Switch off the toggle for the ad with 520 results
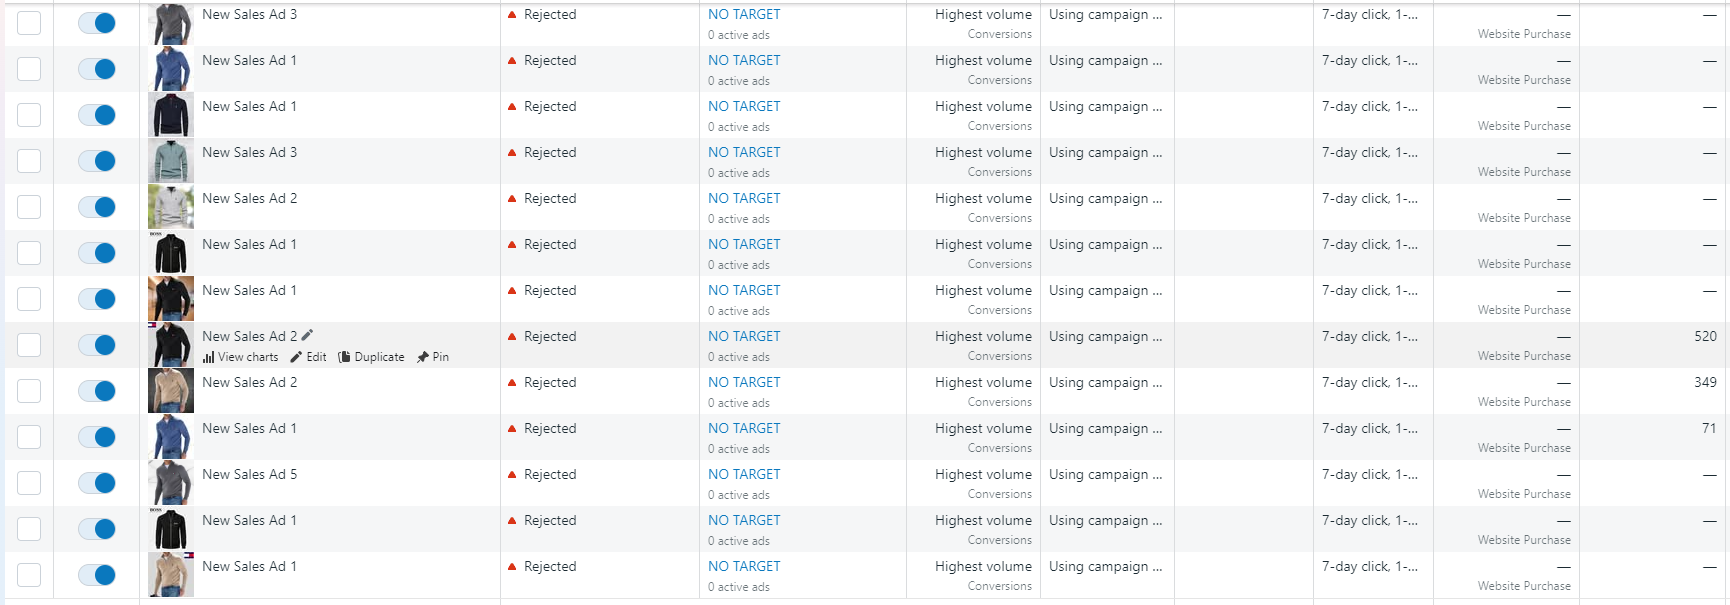The image size is (1730, 605). click(97, 345)
